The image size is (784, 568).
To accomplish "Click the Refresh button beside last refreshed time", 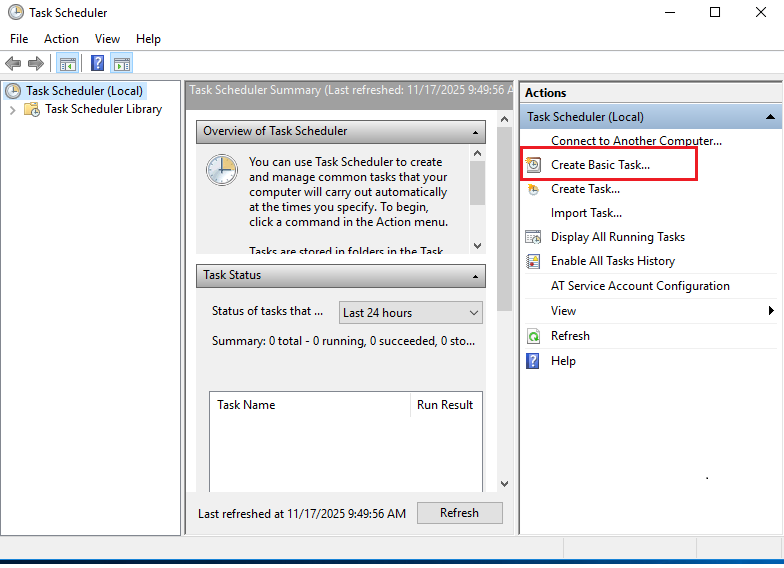I will (x=460, y=513).
